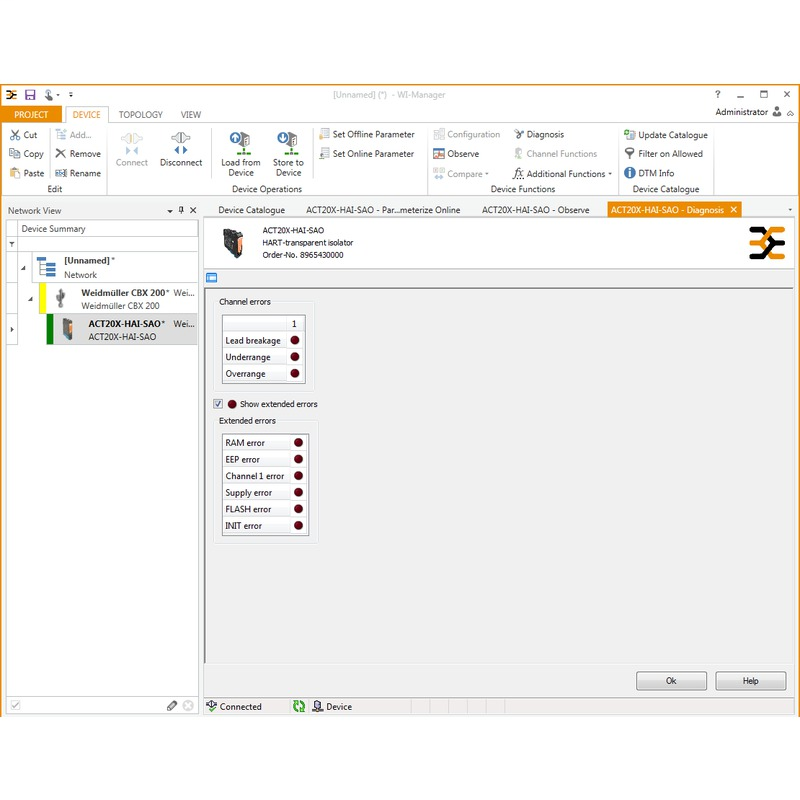Click the Save icon in title bar
The height and width of the screenshot is (800, 800).
(30, 95)
